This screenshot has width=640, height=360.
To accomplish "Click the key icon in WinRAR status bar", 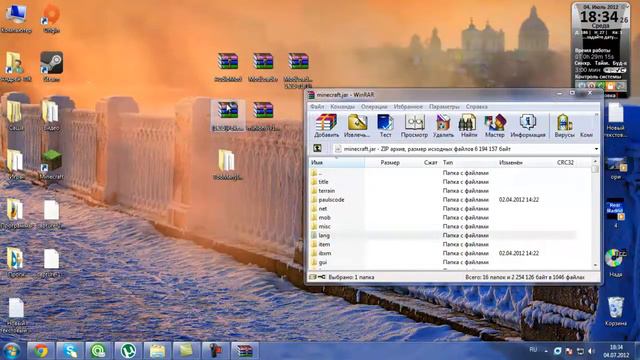I will point(322,277).
